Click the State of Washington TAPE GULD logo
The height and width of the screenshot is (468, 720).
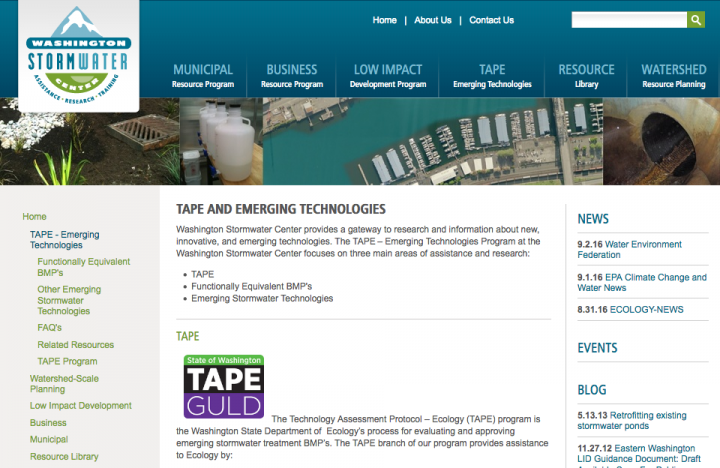pyautogui.click(x=223, y=386)
